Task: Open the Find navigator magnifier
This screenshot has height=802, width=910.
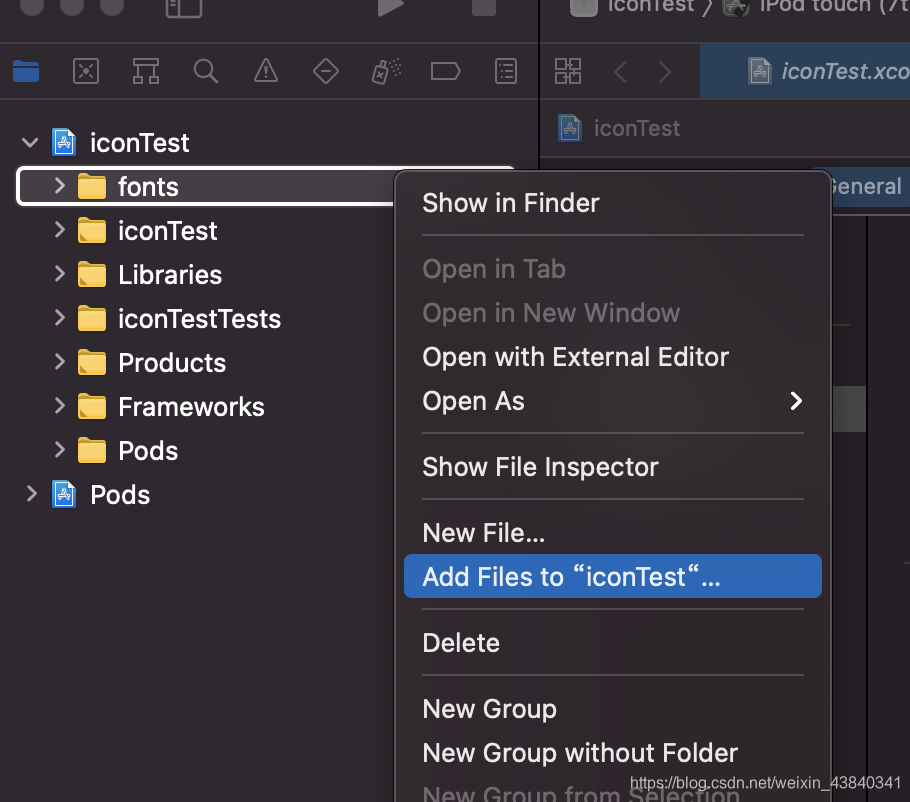Action: click(206, 71)
